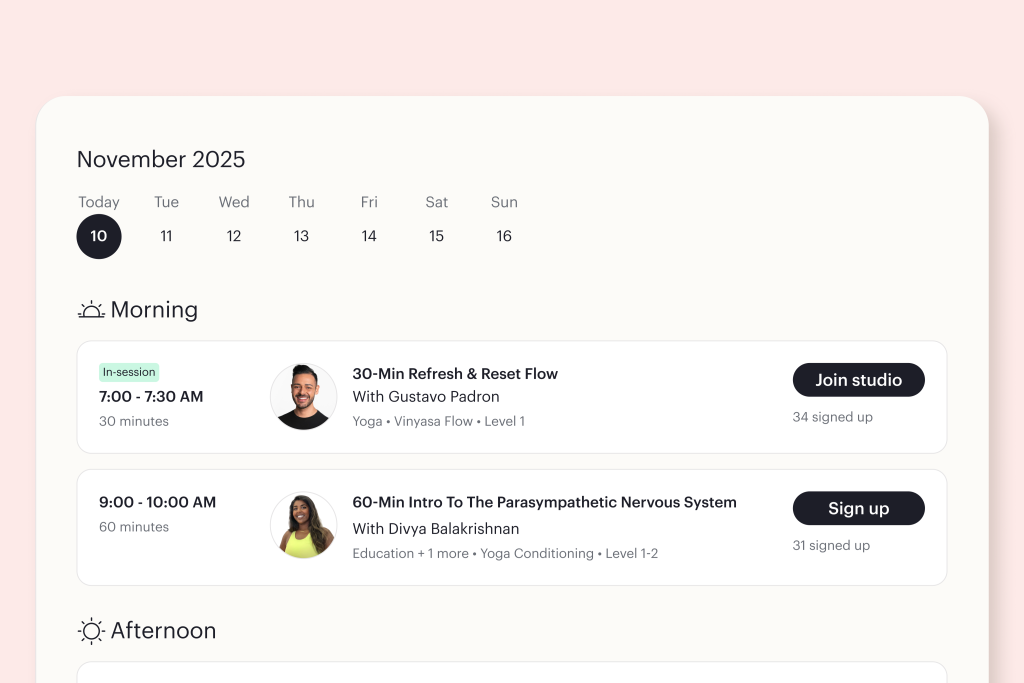Image resolution: width=1024 pixels, height=683 pixels.
Task: Pick Sunday the 16th
Action: (x=504, y=236)
